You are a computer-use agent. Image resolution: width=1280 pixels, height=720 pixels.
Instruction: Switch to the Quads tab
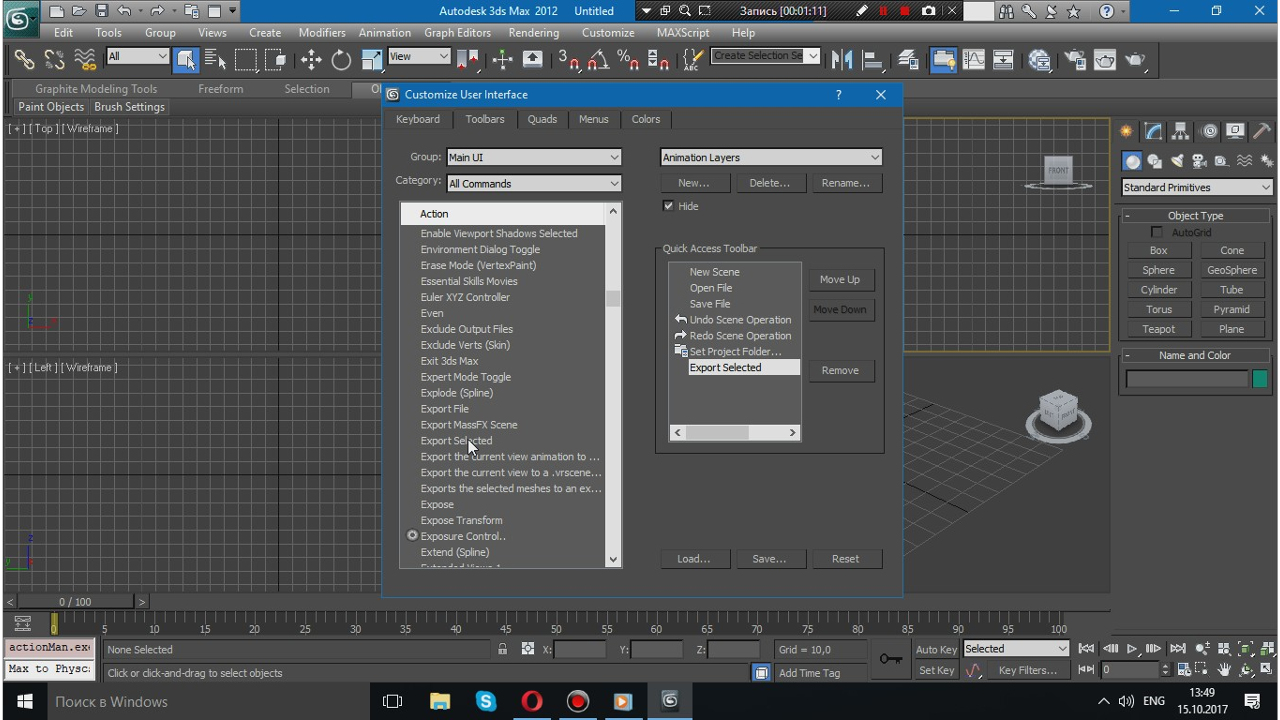[x=542, y=119]
